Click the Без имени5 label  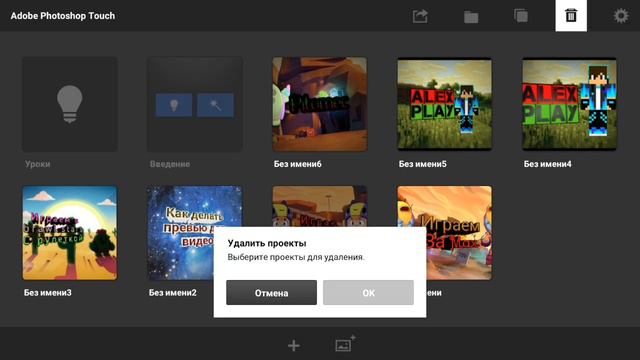point(422,164)
